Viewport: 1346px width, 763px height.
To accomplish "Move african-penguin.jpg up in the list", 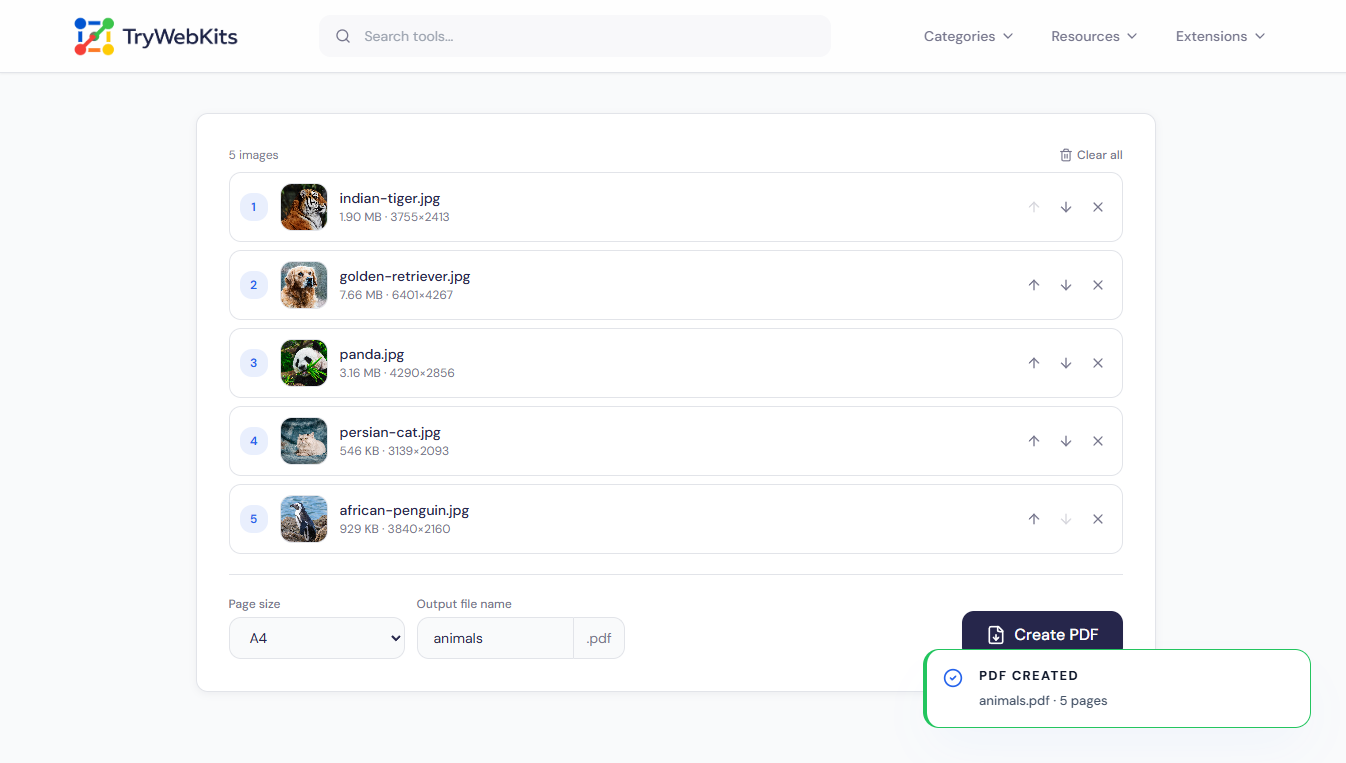I will (x=1034, y=519).
